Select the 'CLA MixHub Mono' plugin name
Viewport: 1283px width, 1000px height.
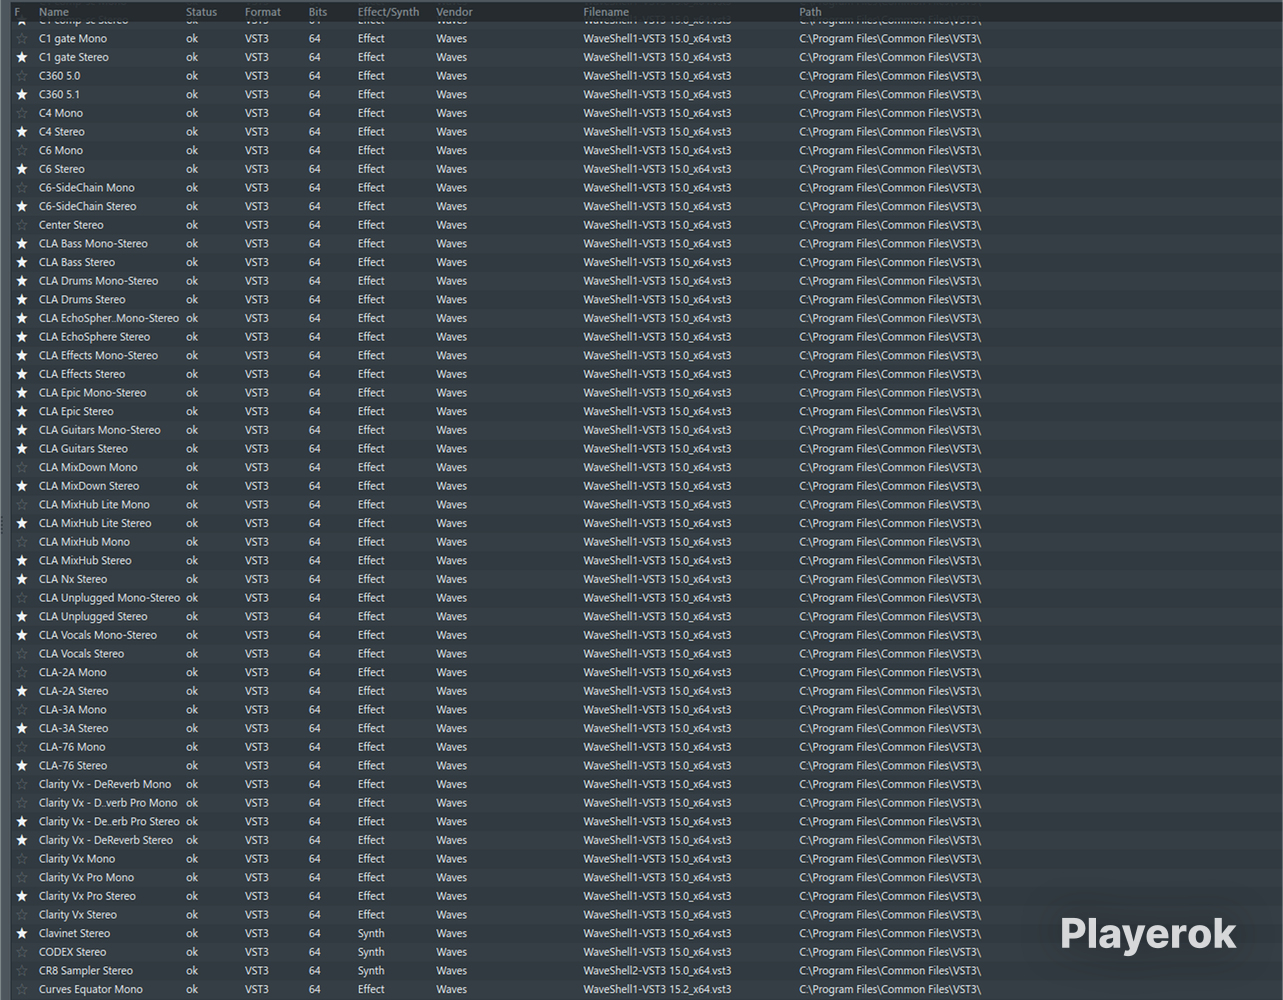[84, 542]
